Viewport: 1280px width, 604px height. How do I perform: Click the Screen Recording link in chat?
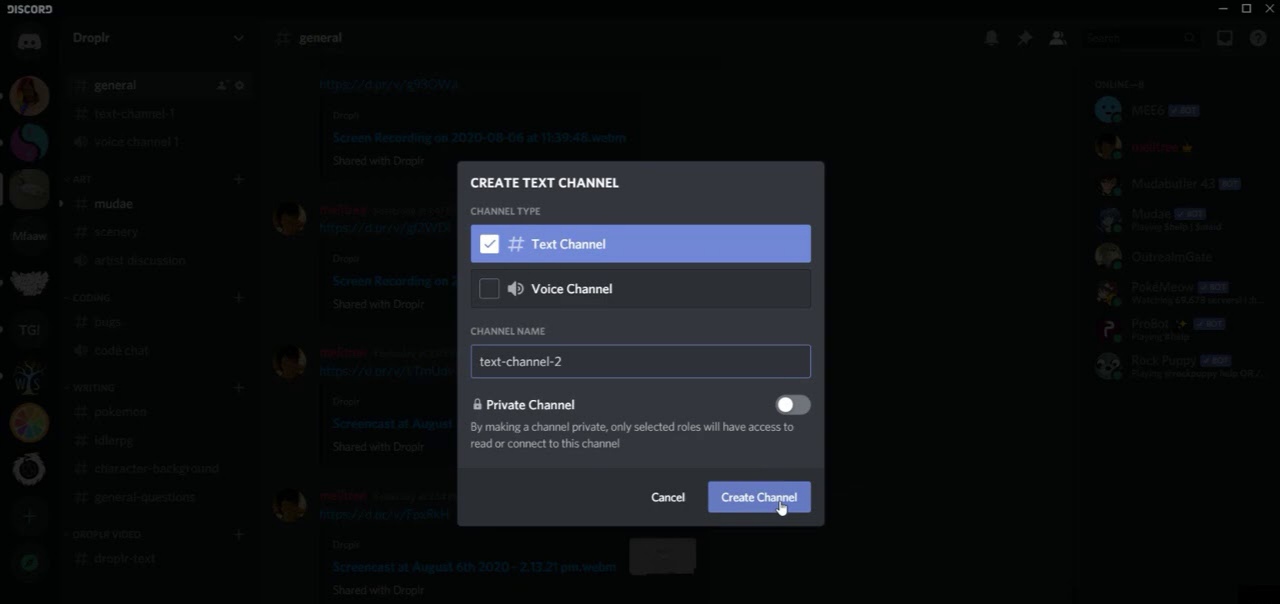pyautogui.click(x=479, y=138)
